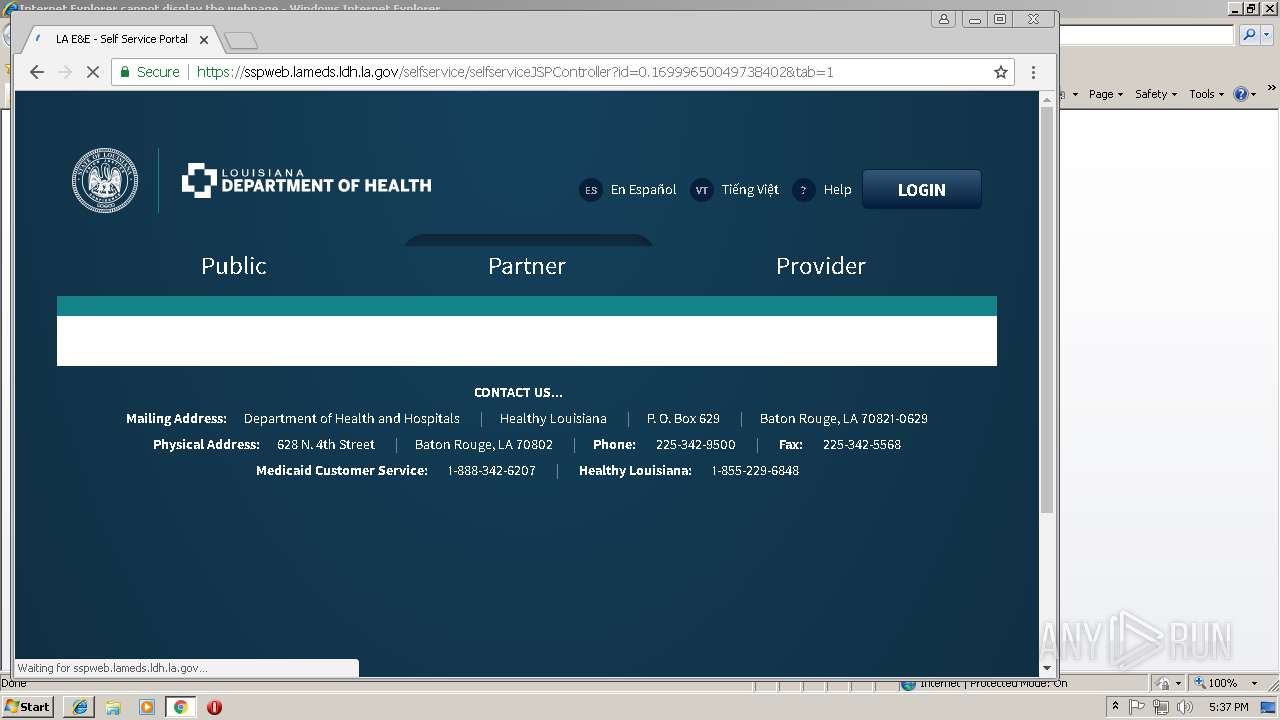This screenshot has width=1280, height=720.
Task: Open the media player taskbar icon
Action: [147, 707]
